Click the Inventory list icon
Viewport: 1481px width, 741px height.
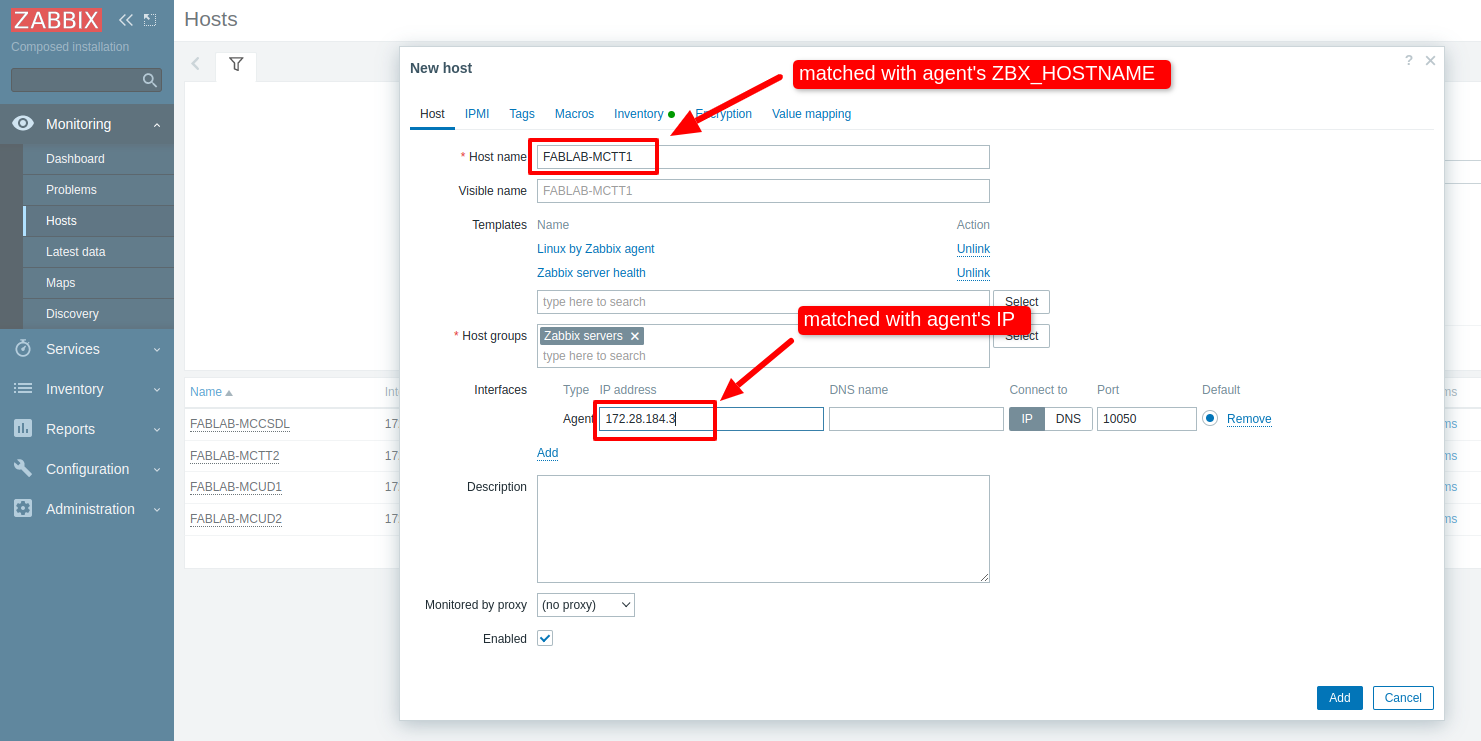(23, 389)
